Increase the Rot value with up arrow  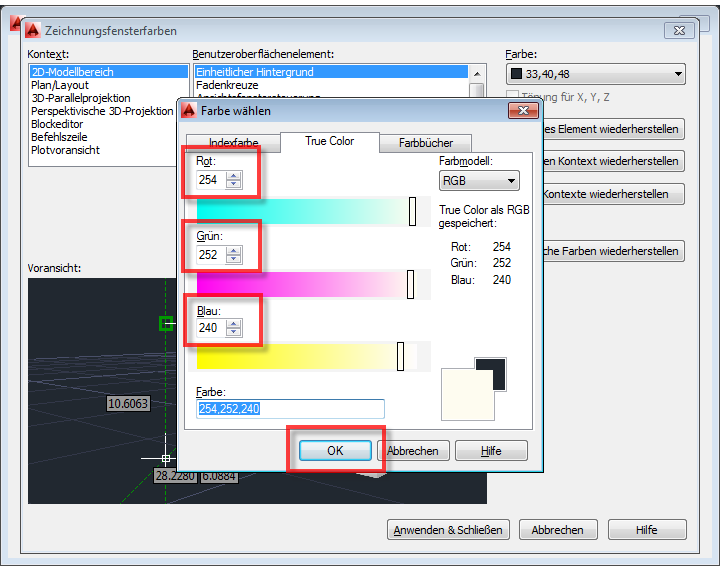[234, 176]
